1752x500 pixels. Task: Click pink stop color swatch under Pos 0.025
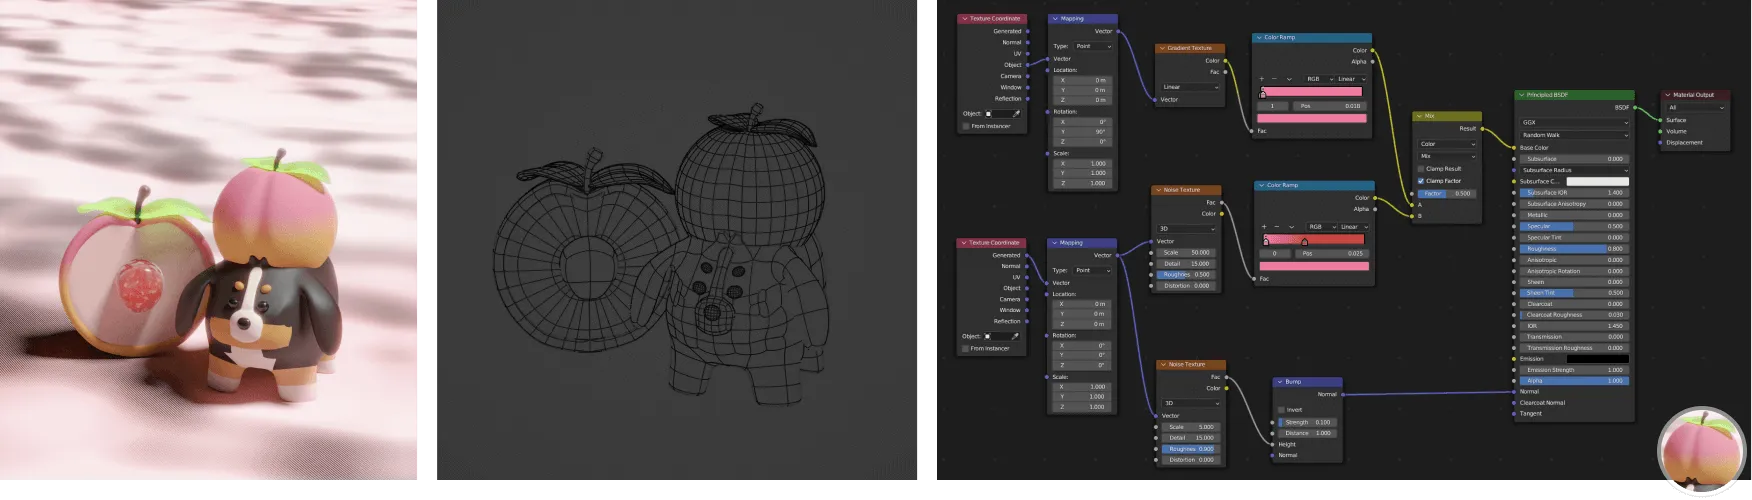(x=1315, y=266)
